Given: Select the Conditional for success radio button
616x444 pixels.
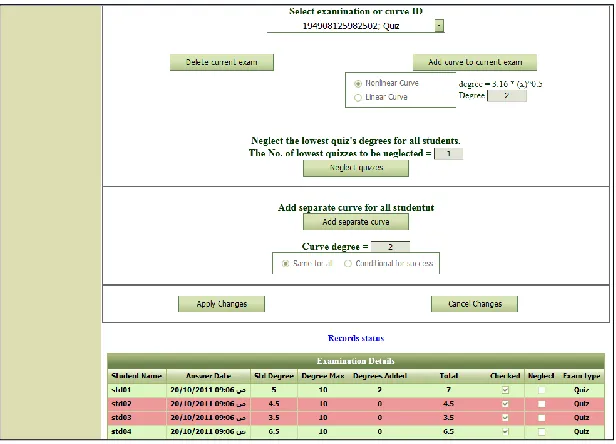Looking at the screenshot, I should tap(348, 264).
